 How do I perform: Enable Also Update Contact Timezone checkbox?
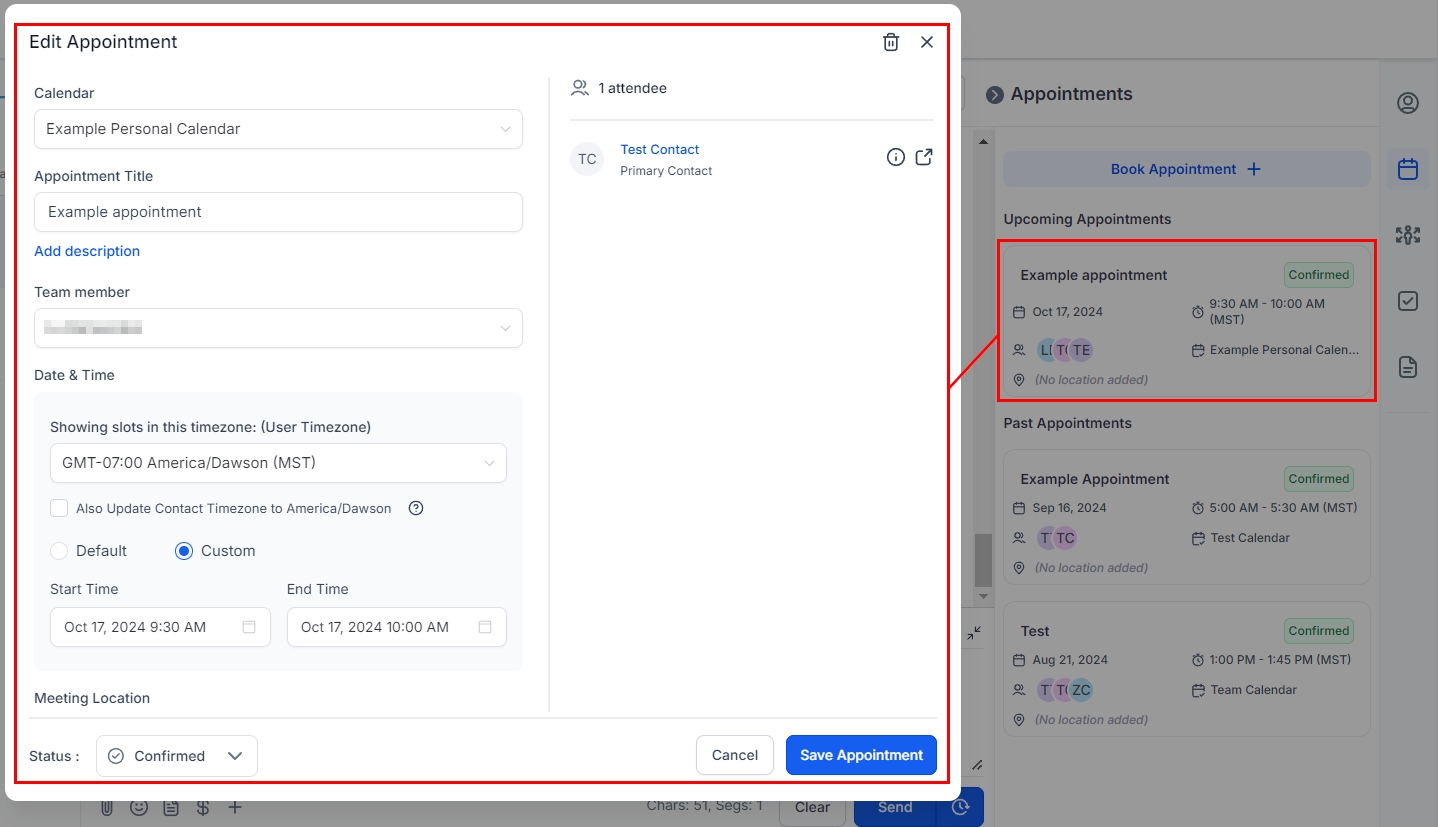point(59,508)
